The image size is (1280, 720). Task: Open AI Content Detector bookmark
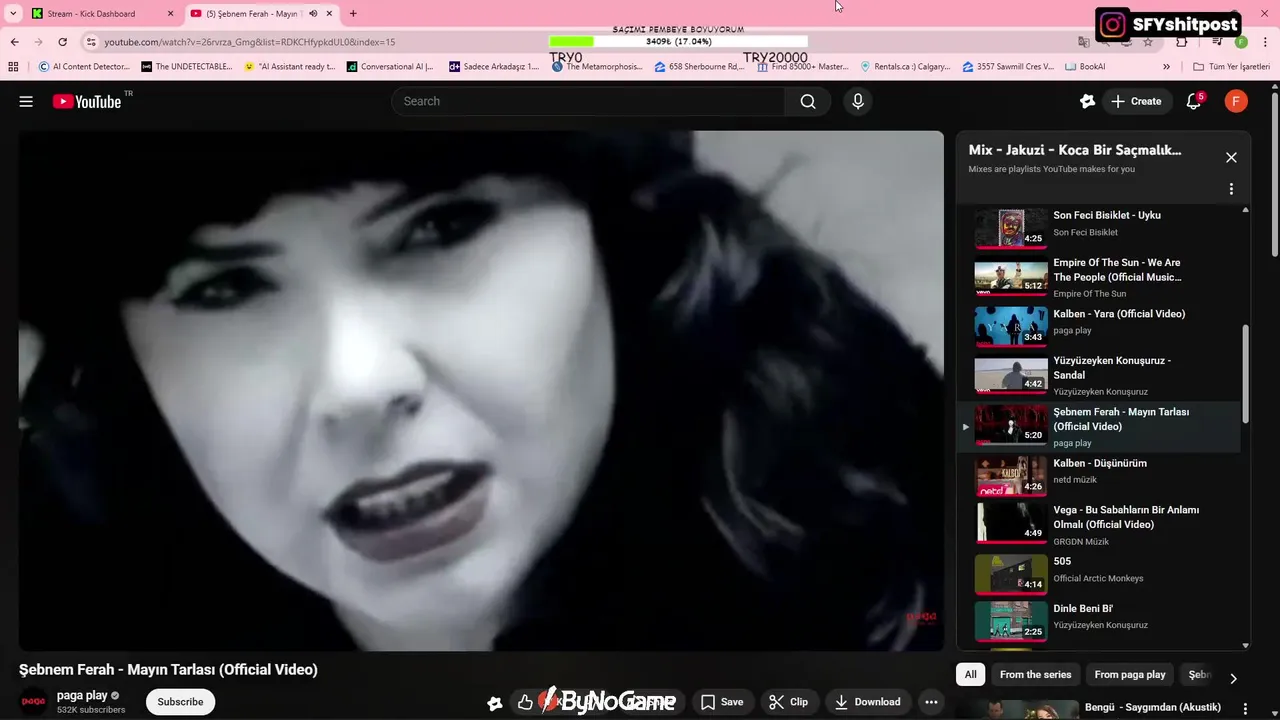(84, 66)
